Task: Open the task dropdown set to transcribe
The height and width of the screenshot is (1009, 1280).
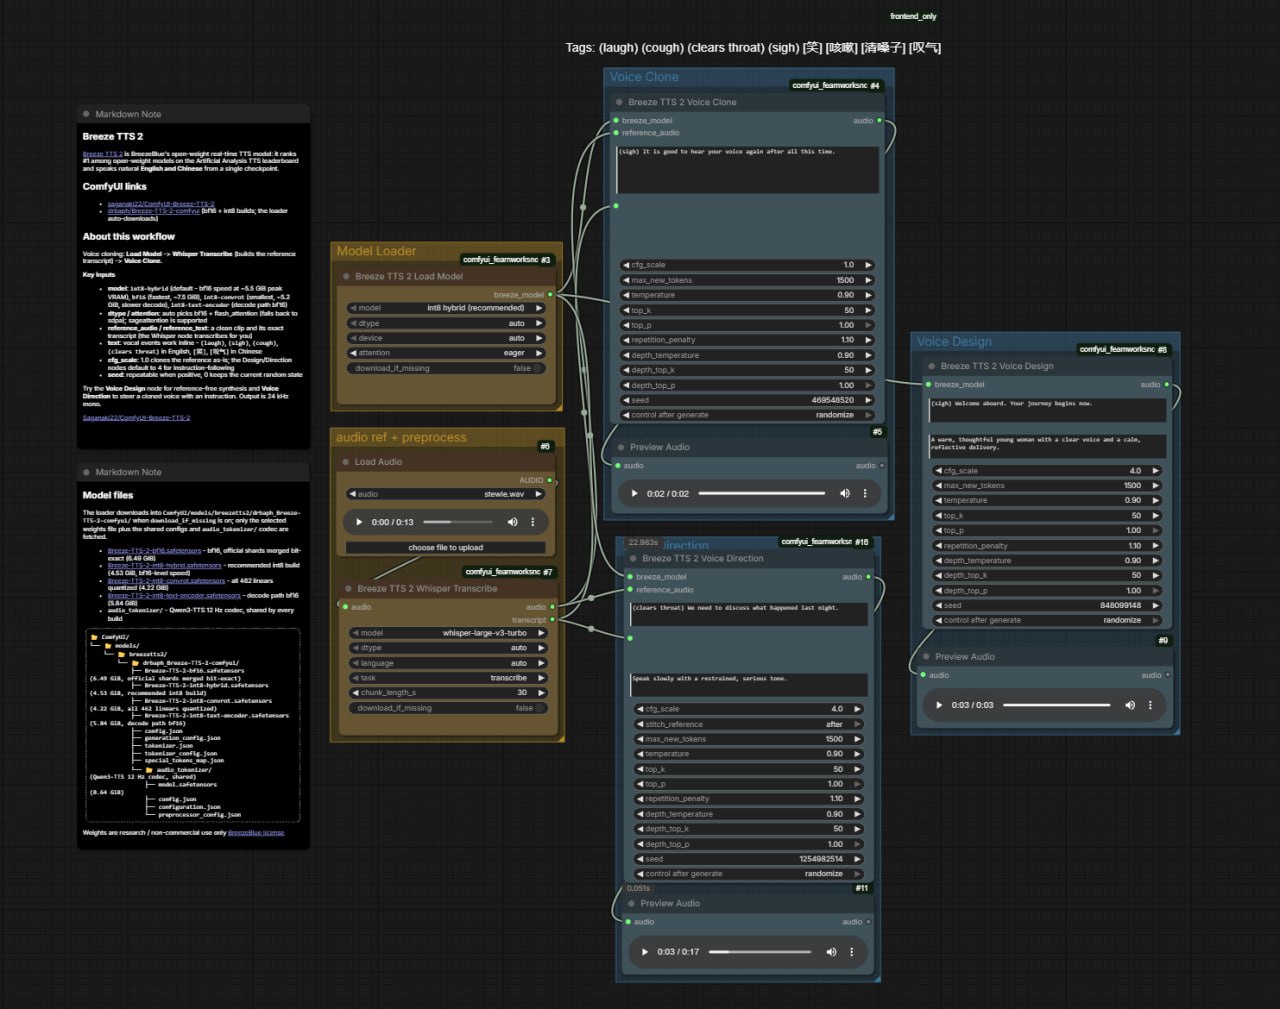Action: click(x=448, y=678)
